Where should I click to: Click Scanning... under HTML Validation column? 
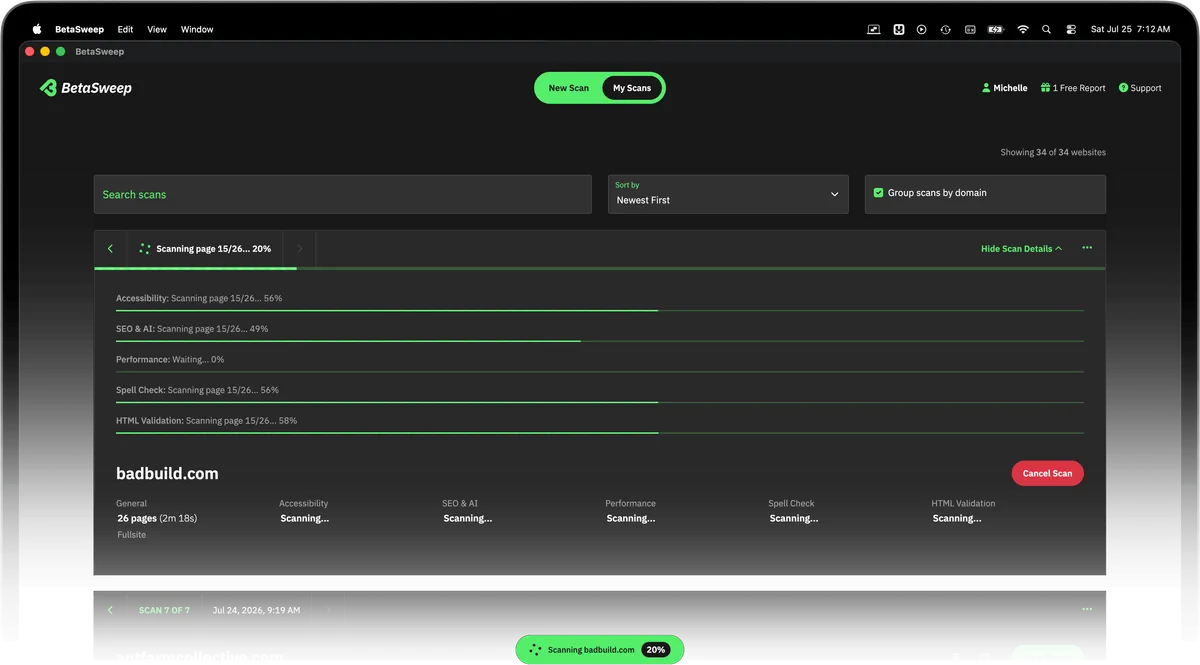[x=957, y=519]
